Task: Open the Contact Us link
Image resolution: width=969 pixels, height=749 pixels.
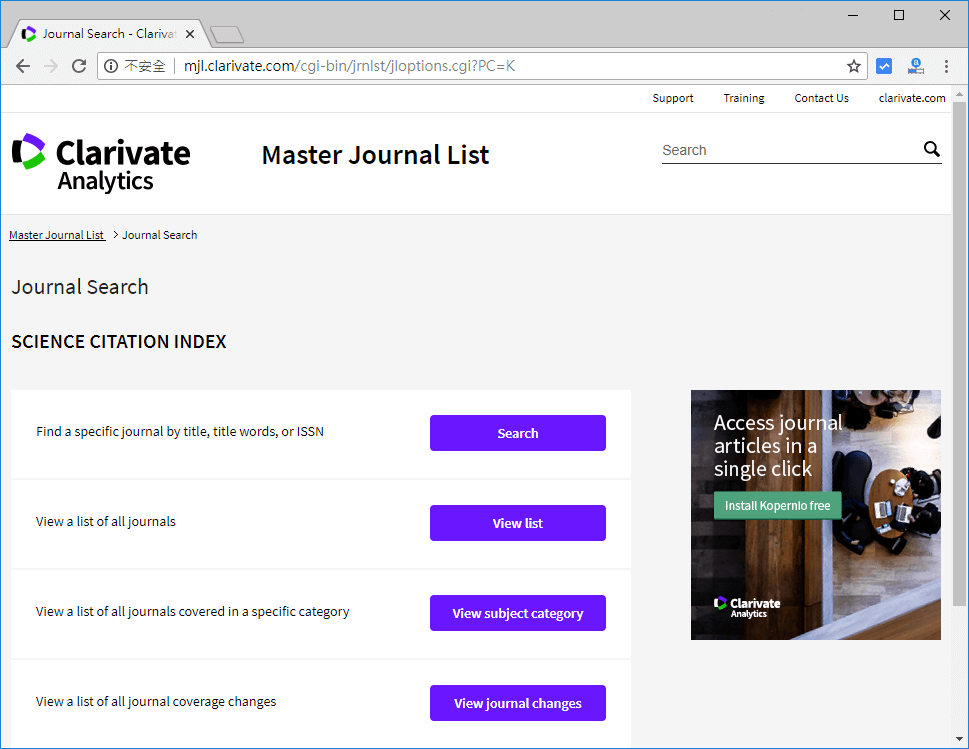Action: tap(821, 98)
